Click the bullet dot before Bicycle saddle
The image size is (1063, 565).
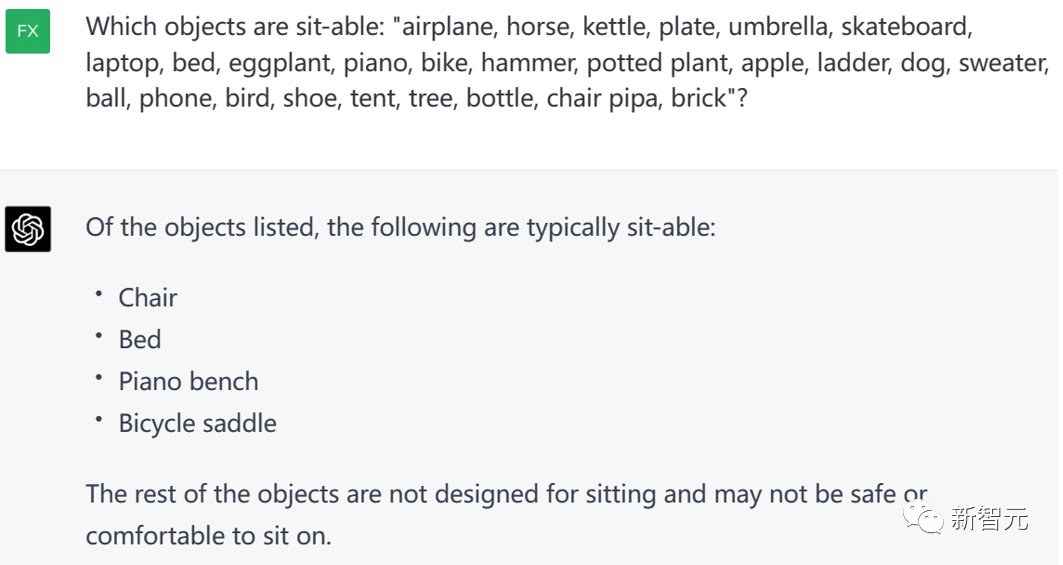point(100,421)
